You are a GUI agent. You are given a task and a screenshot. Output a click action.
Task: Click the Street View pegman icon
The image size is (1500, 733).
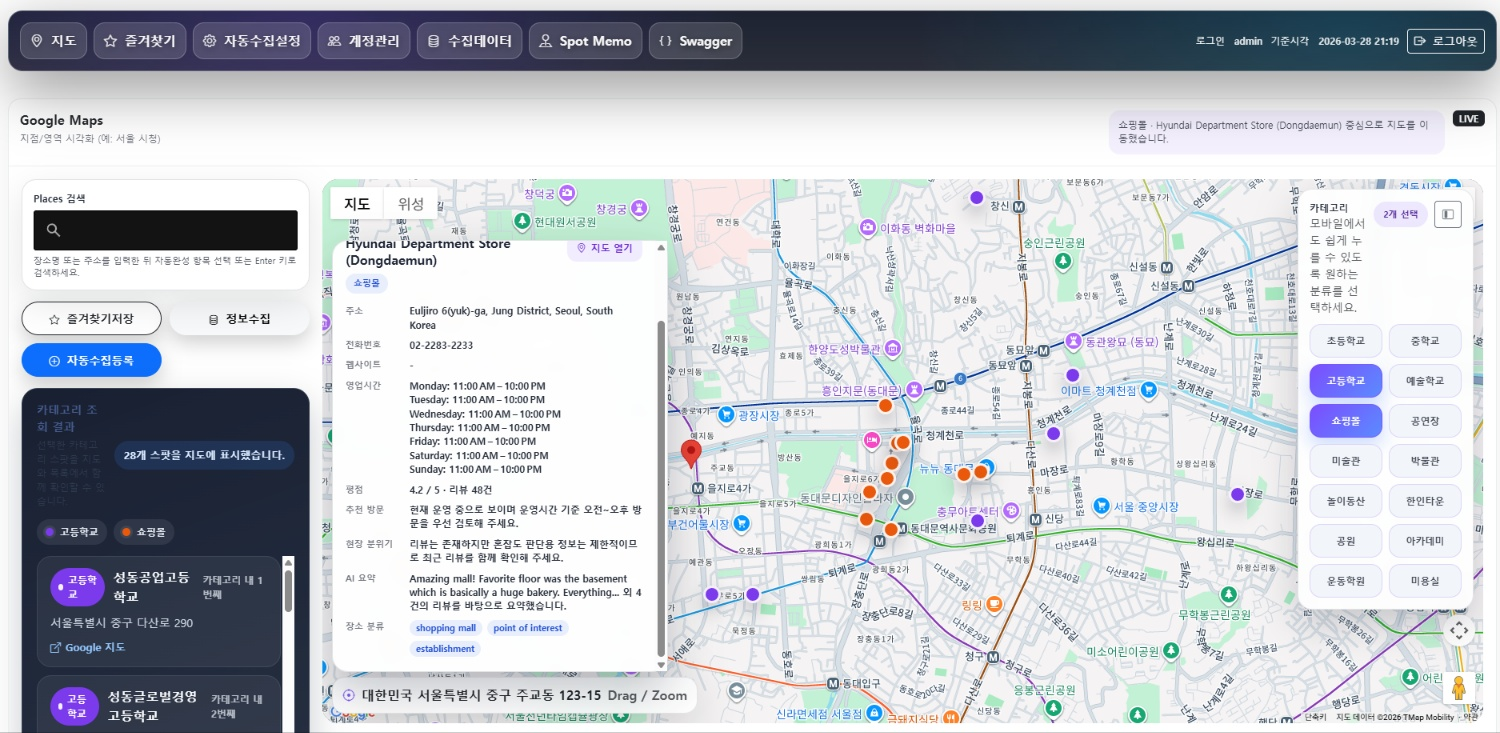tap(1458, 688)
